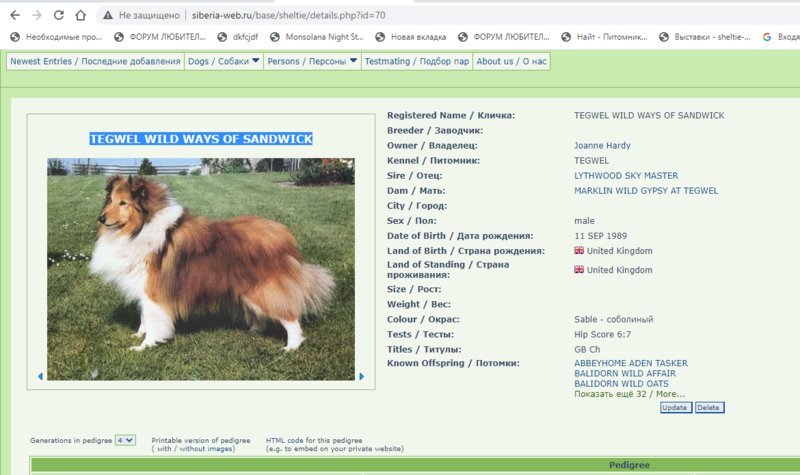Open the second 'ФОРУМ ЛЮБИТЕЛ...' bookmark
The width and height of the screenshot is (800, 475).
(504, 37)
